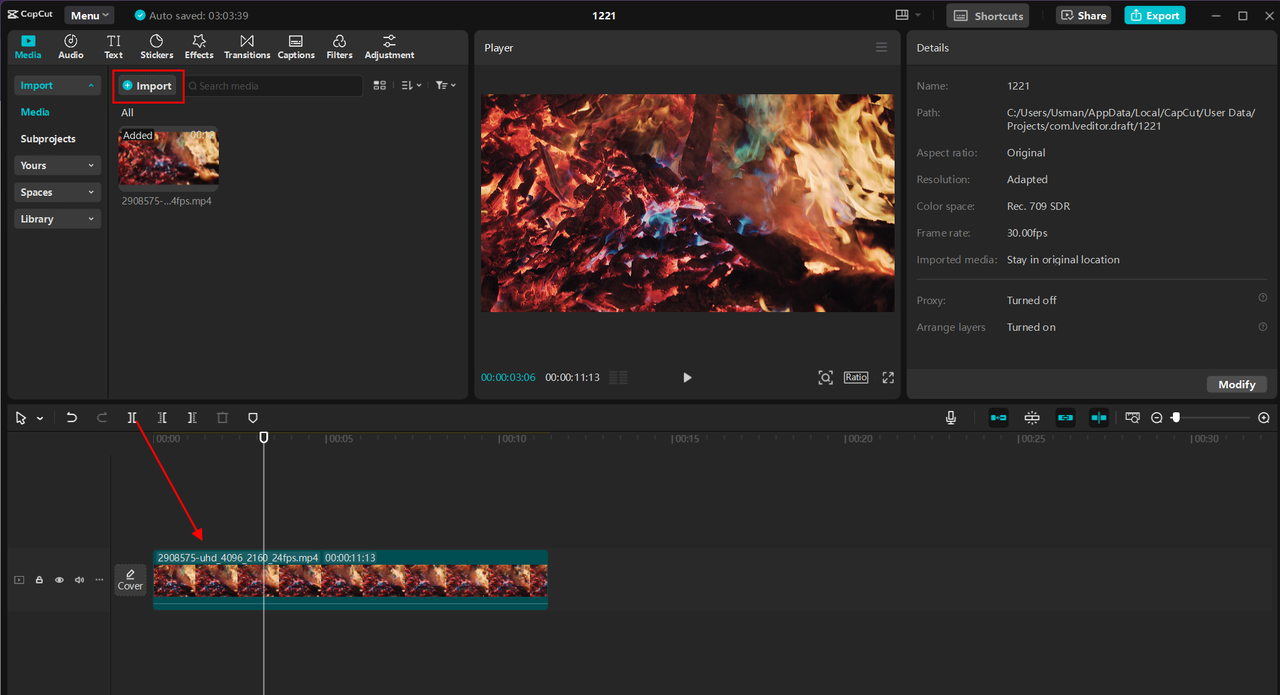Mute the video track audio
This screenshot has height=695, width=1280.
click(x=79, y=580)
